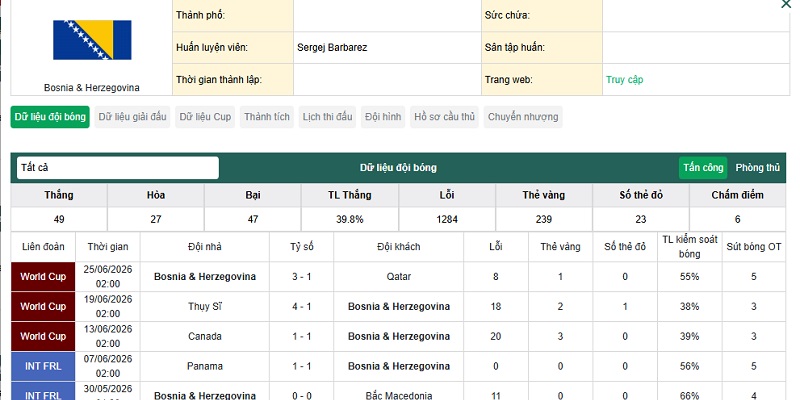Click the 38% possession in Thụy Sĩ row
800x400 pixels.
(690, 307)
